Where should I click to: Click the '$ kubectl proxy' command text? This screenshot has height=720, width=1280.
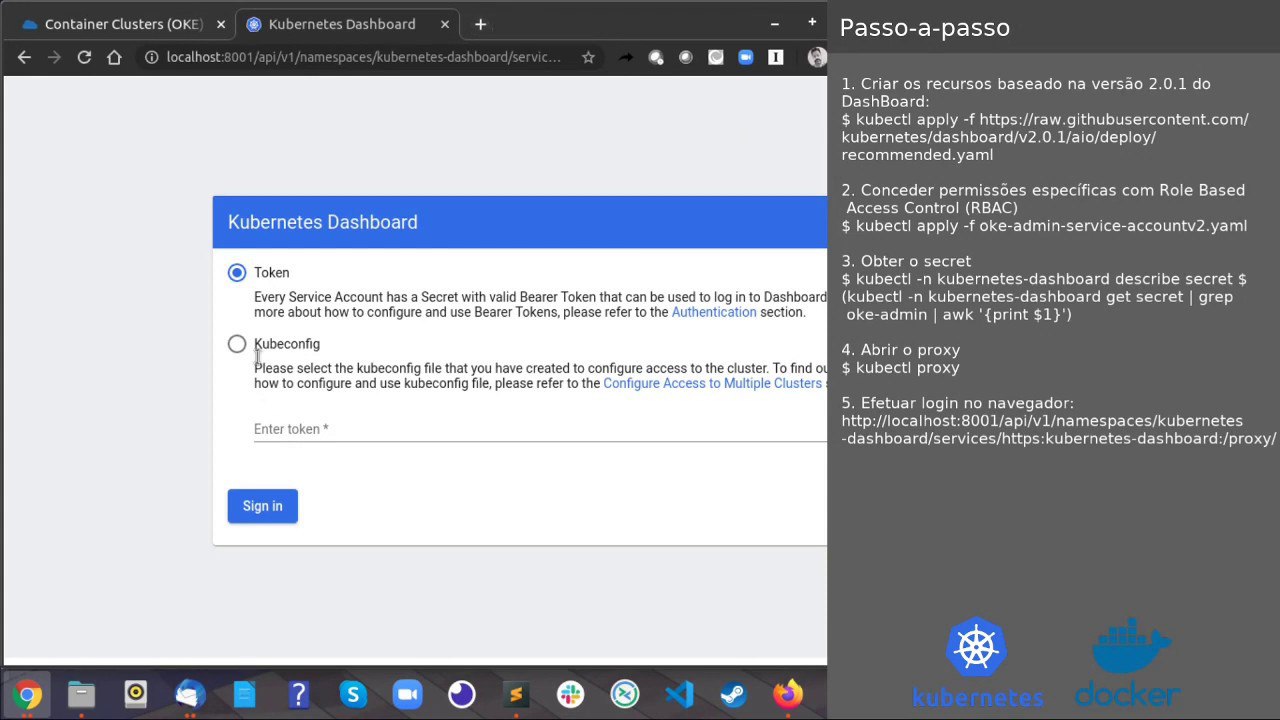pyautogui.click(x=900, y=367)
